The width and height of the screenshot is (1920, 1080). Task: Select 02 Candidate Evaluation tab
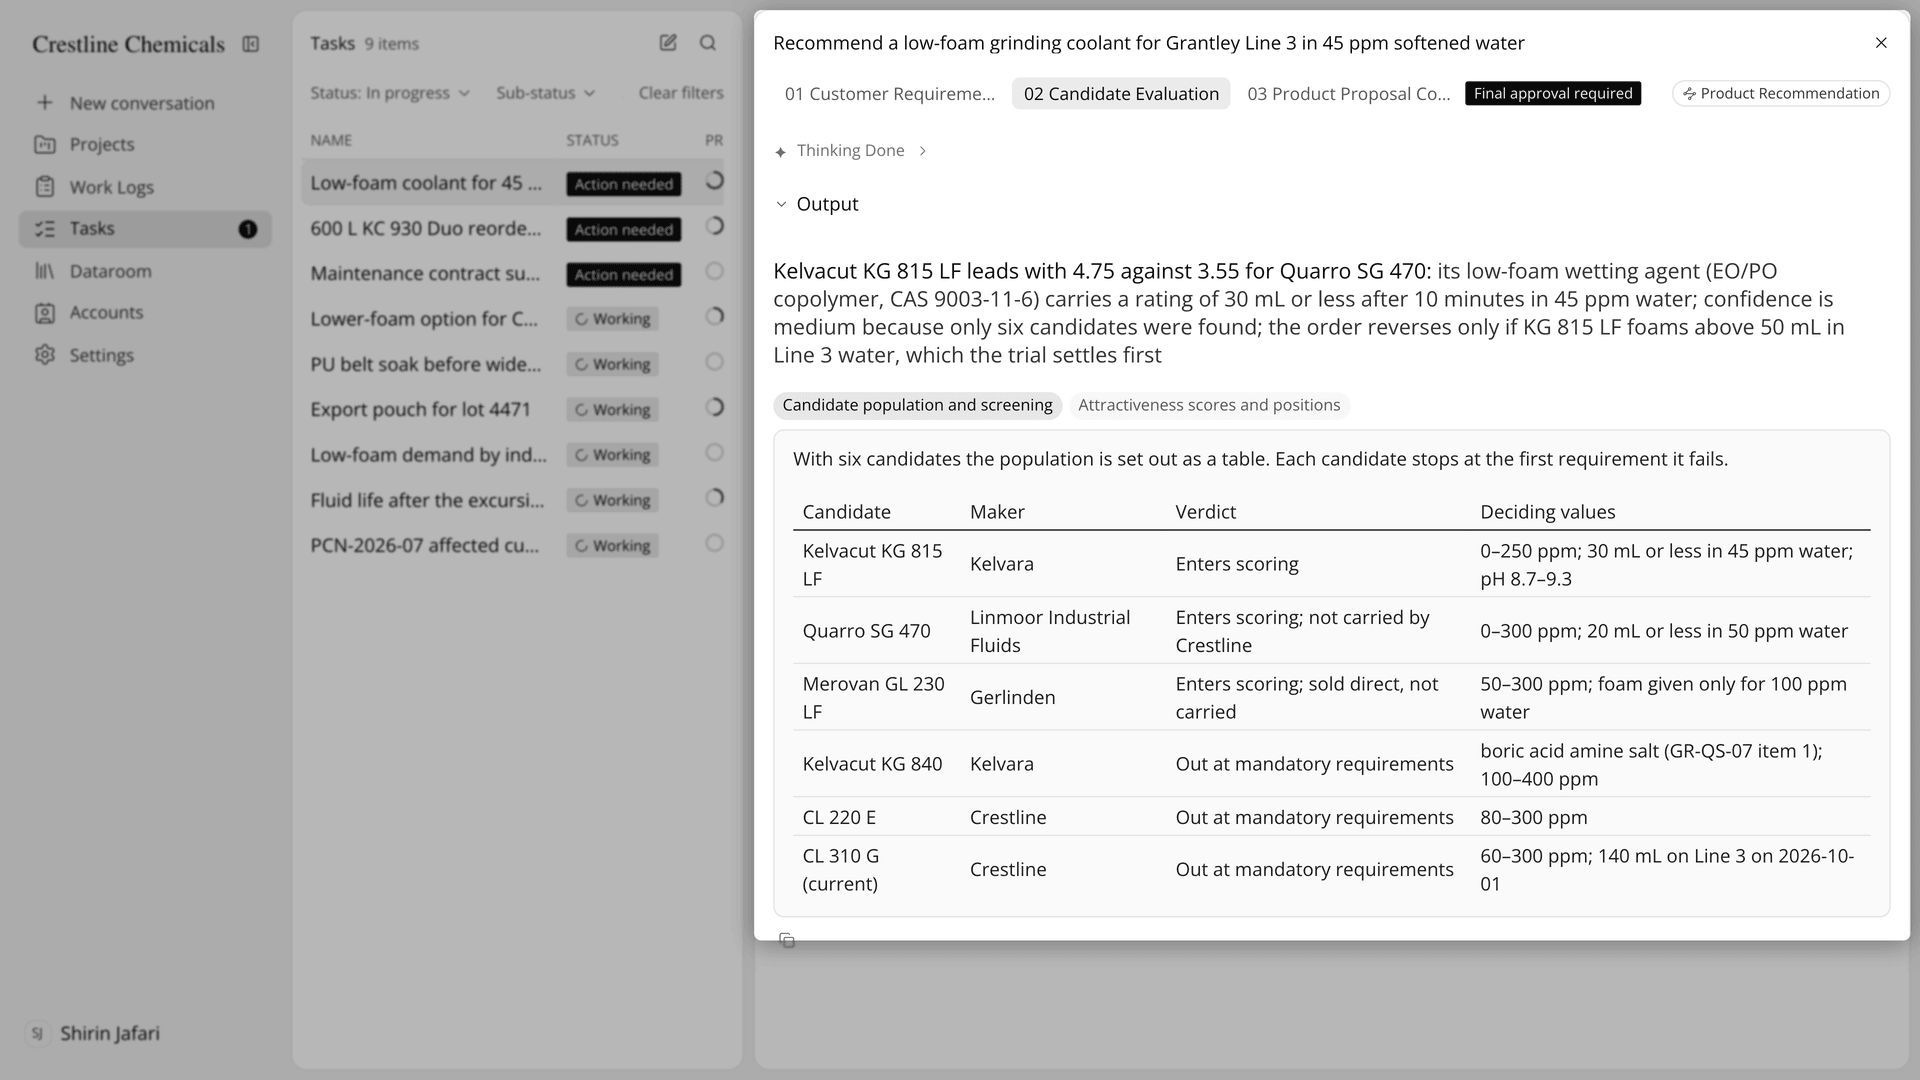coord(1121,94)
